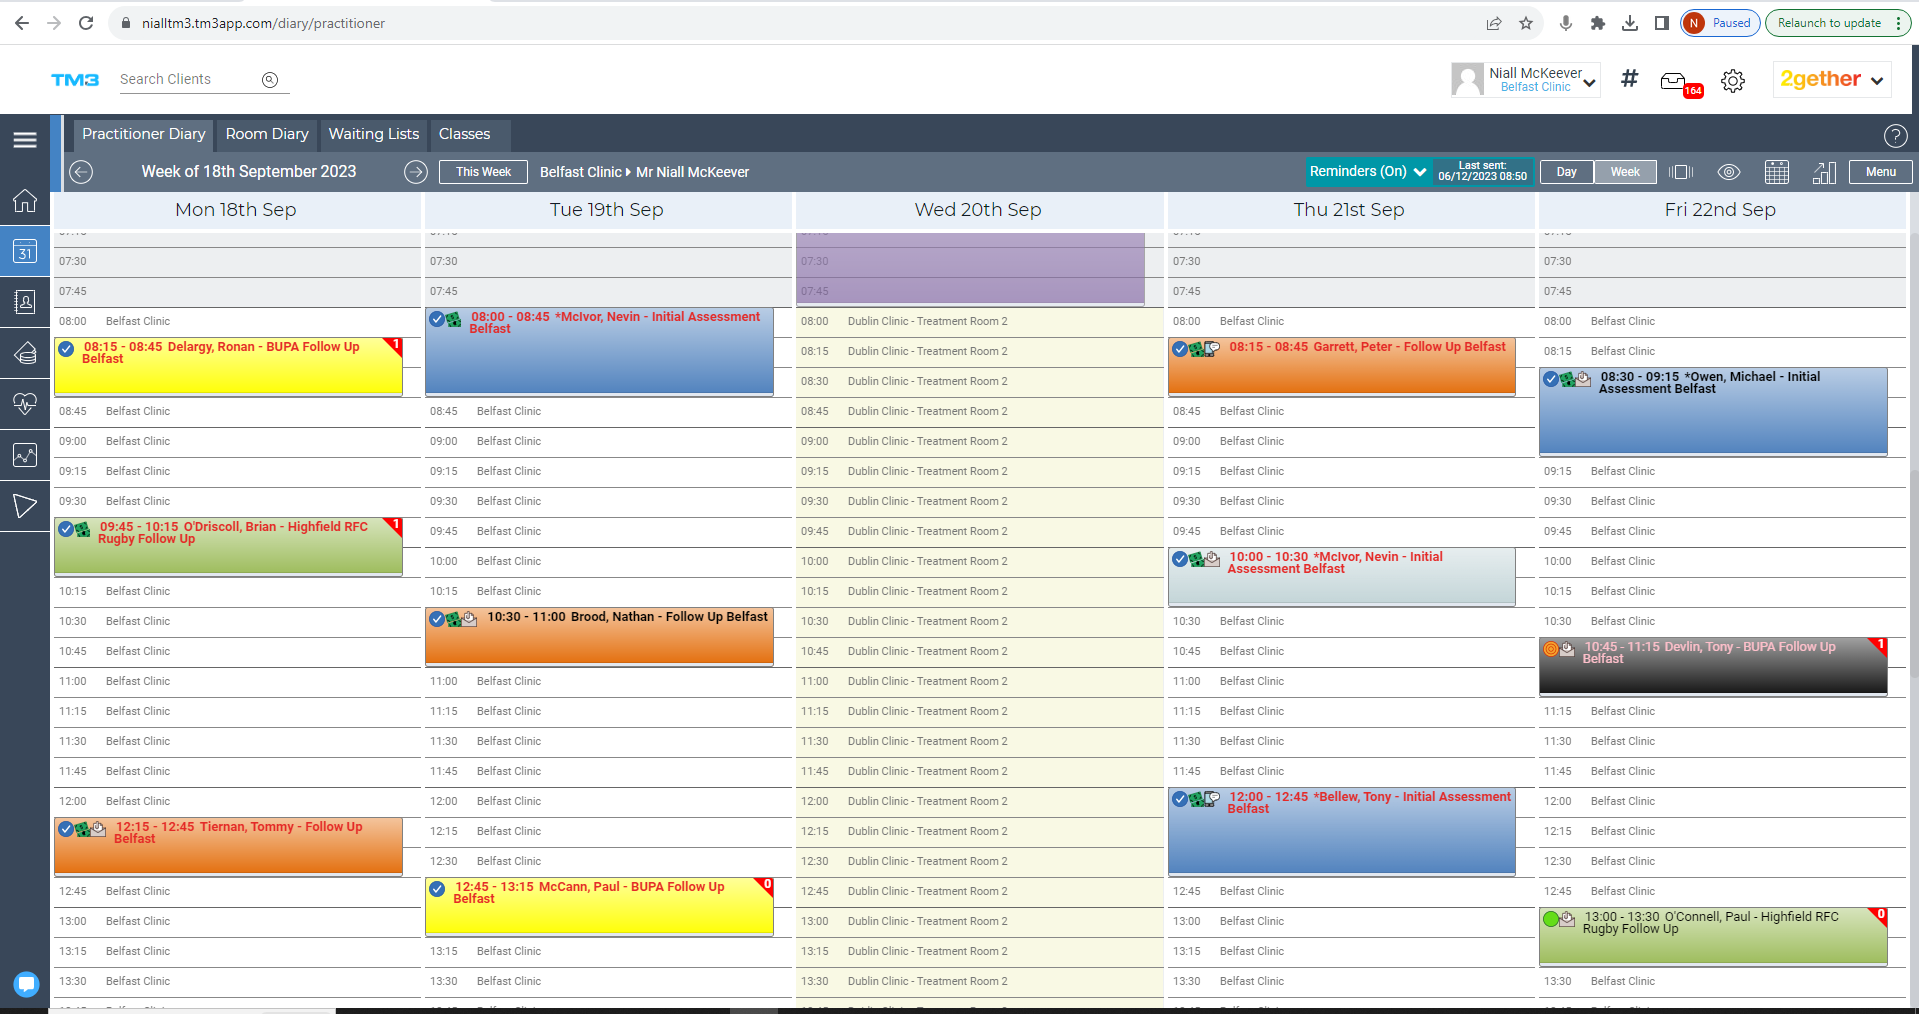The width and height of the screenshot is (1919, 1014).
Task: Switch to the Room Diary tab
Action: [266, 134]
